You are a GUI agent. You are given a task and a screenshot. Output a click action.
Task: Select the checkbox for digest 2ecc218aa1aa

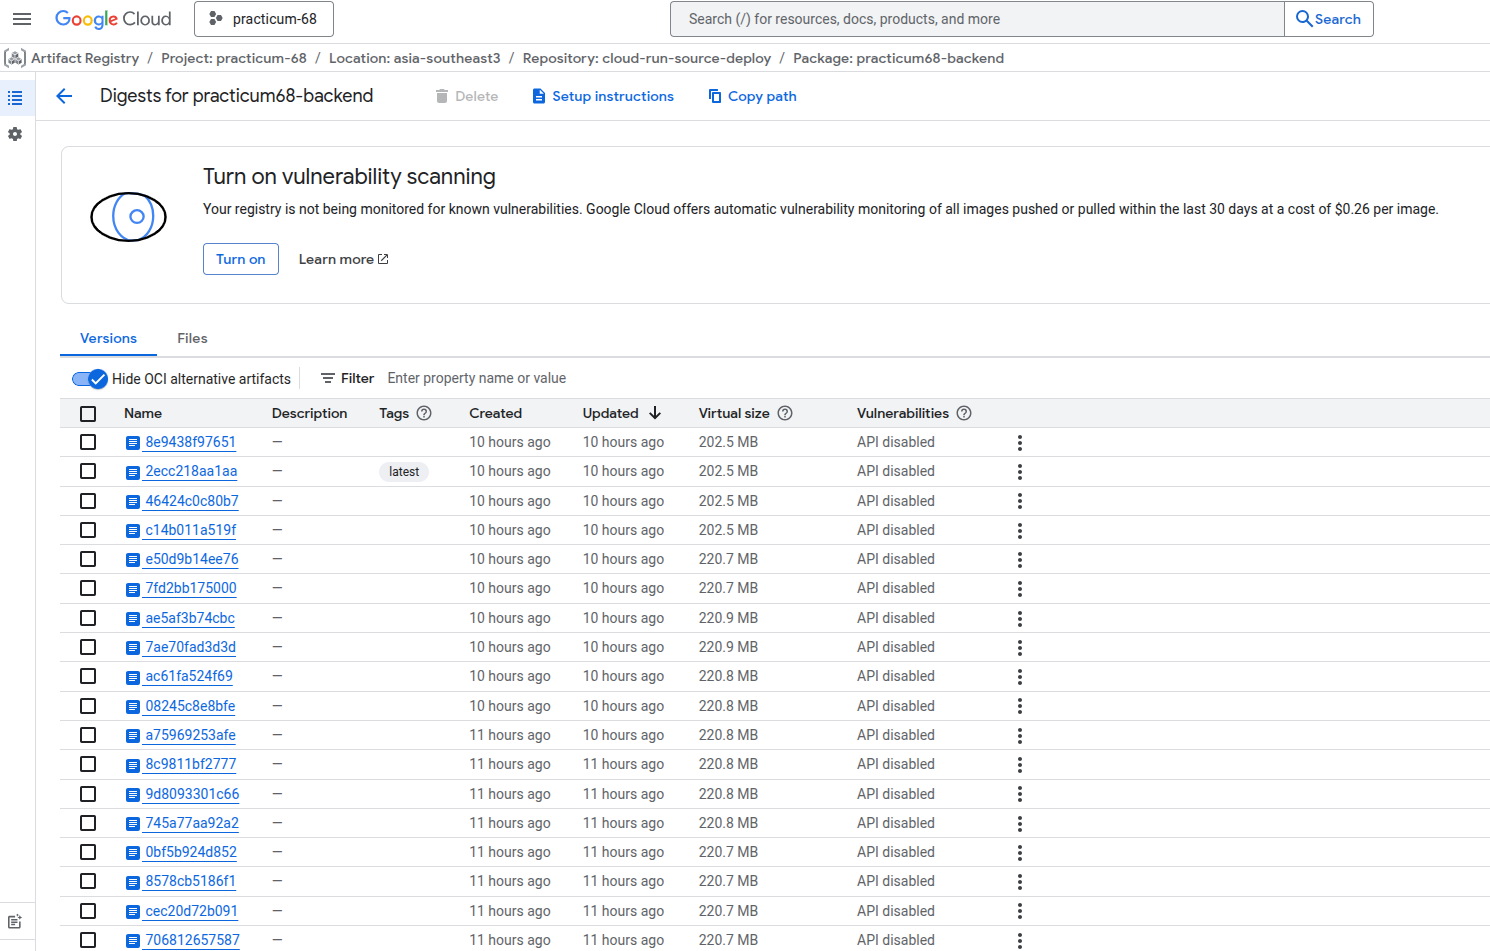coord(88,471)
